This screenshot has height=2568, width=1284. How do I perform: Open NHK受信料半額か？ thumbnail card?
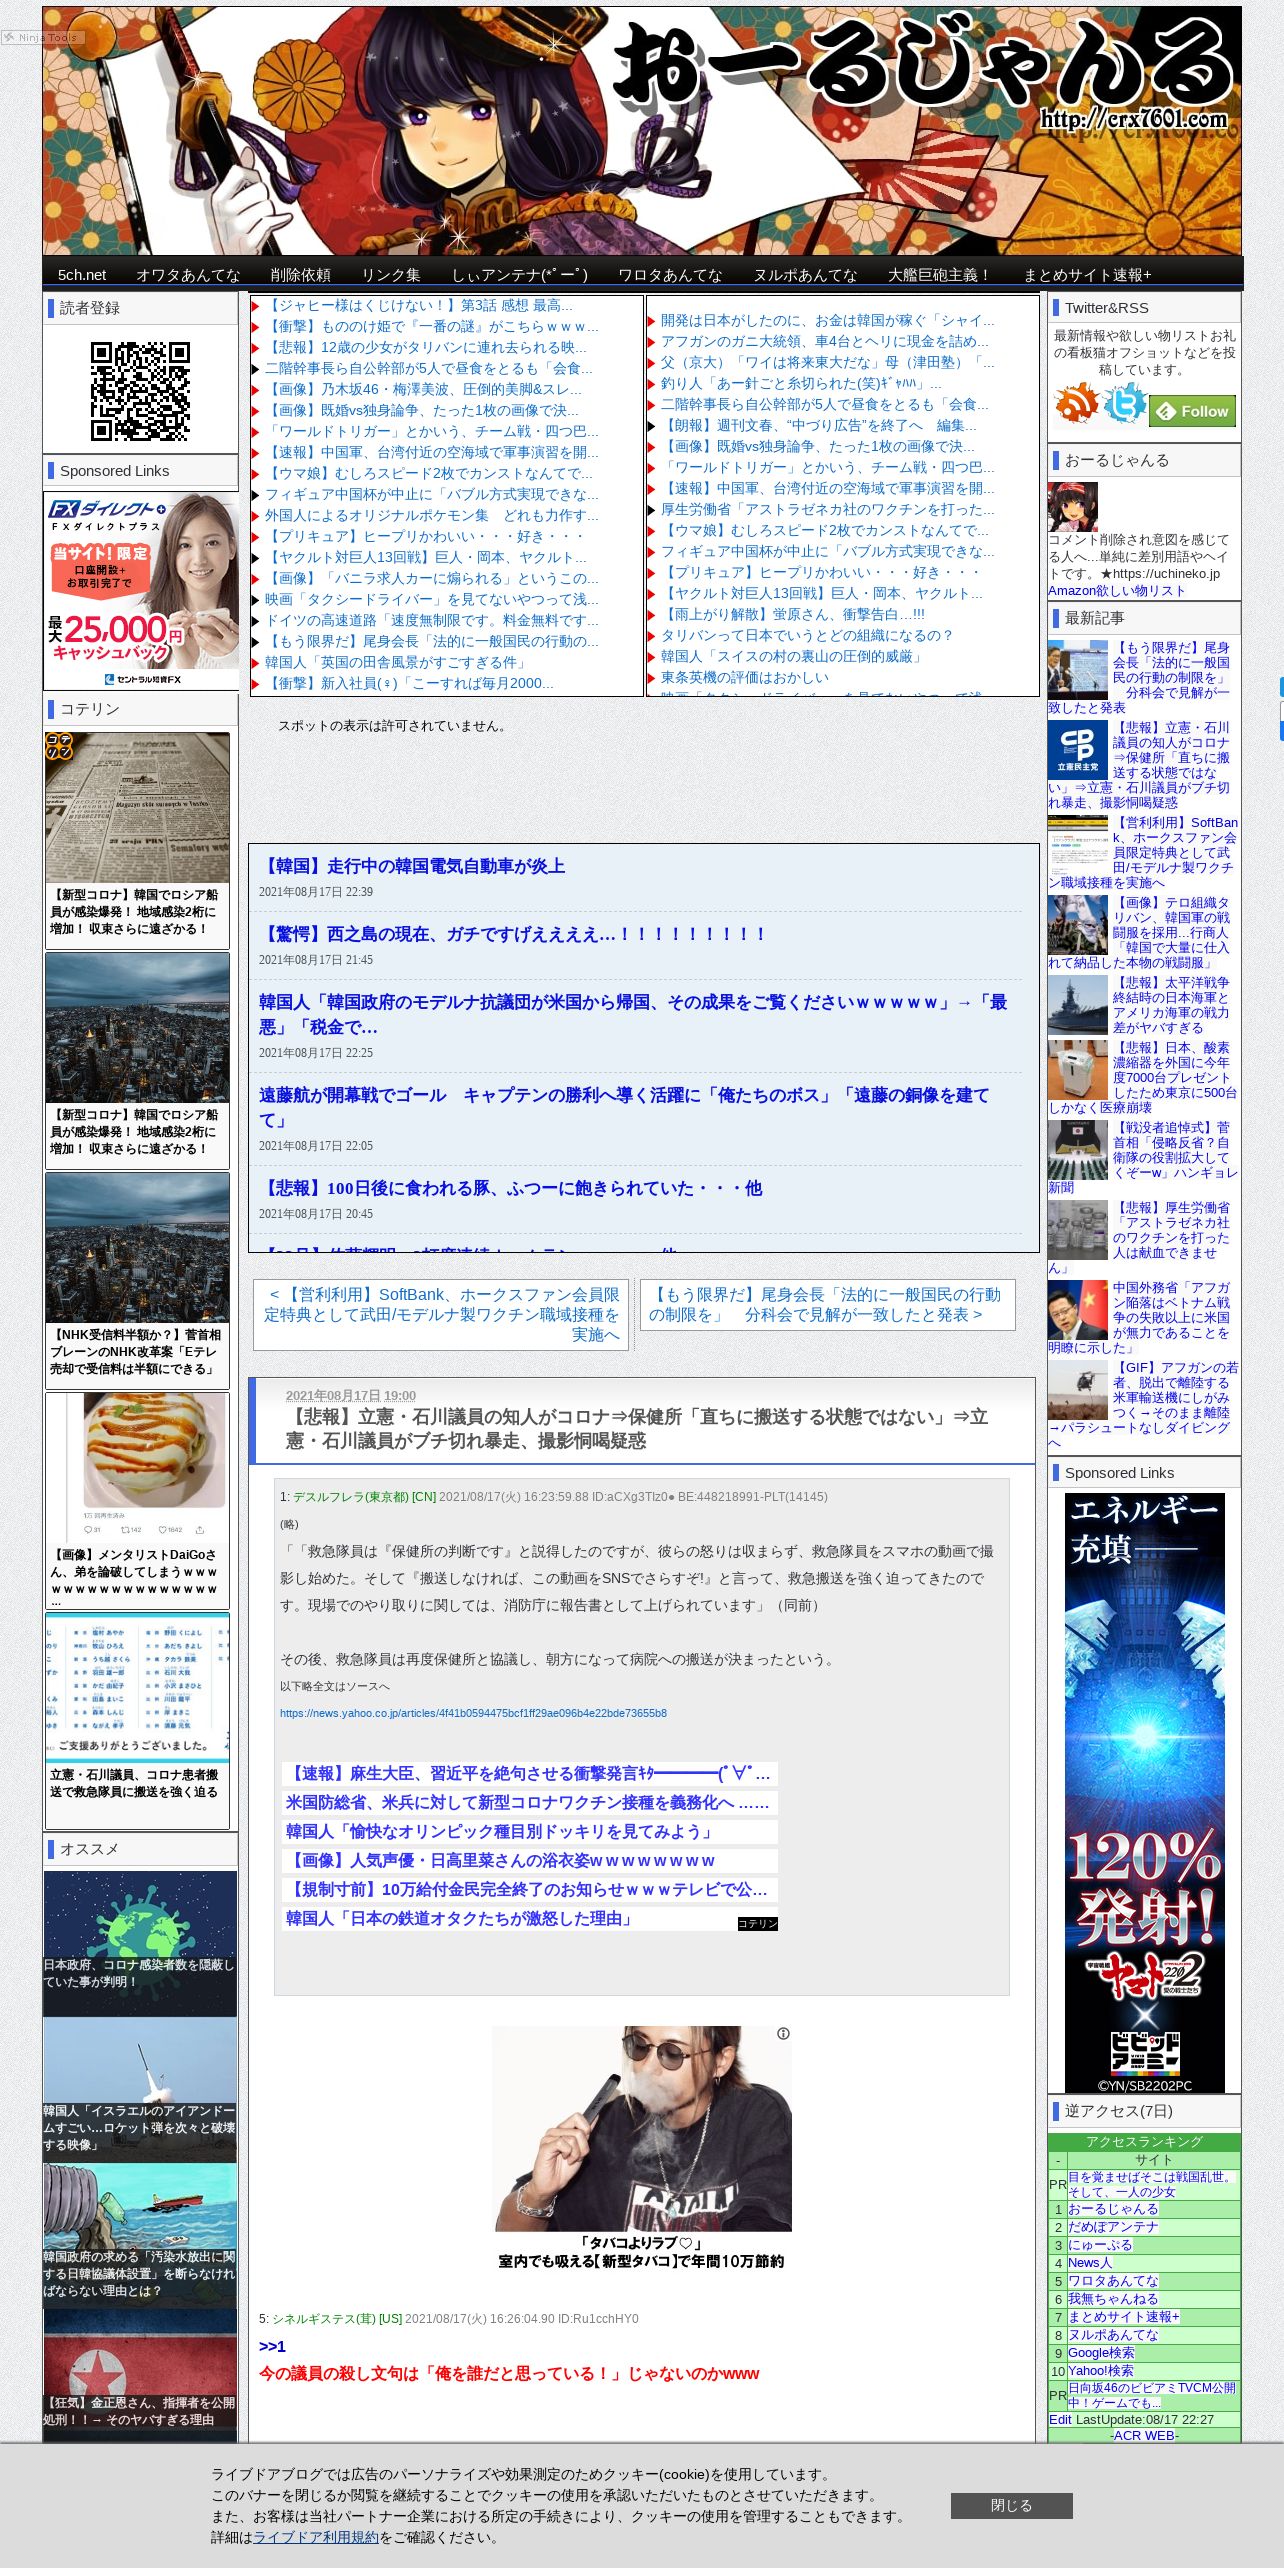[137, 1280]
